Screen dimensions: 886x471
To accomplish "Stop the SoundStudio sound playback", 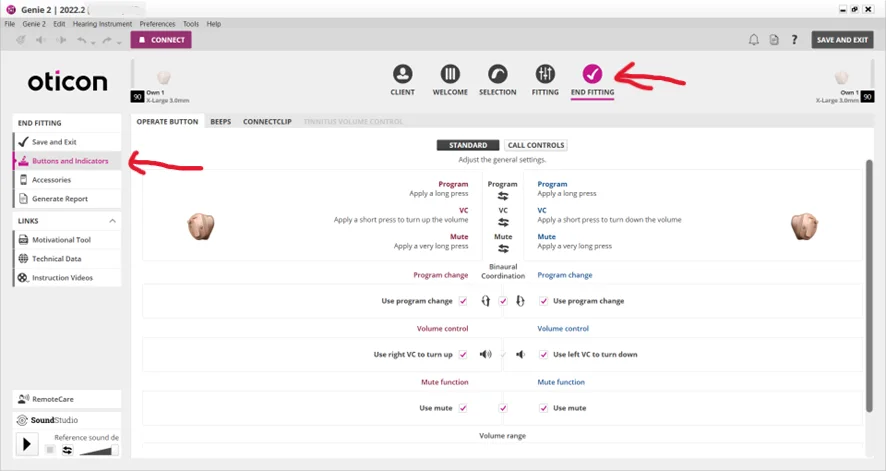I will point(50,450).
